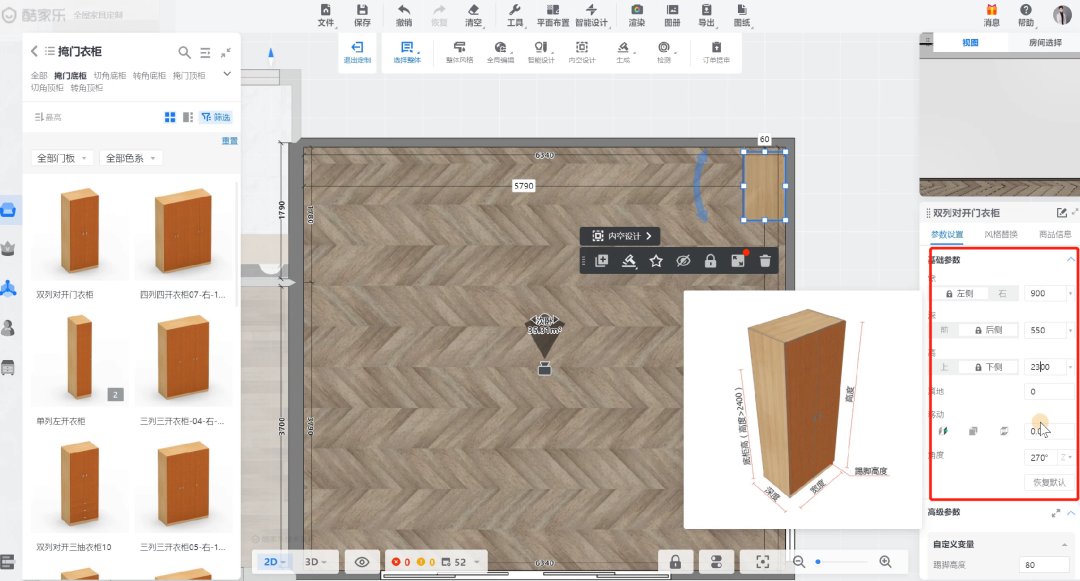
Task: Open the 整体风格 paint roller tool
Action: tap(459, 48)
